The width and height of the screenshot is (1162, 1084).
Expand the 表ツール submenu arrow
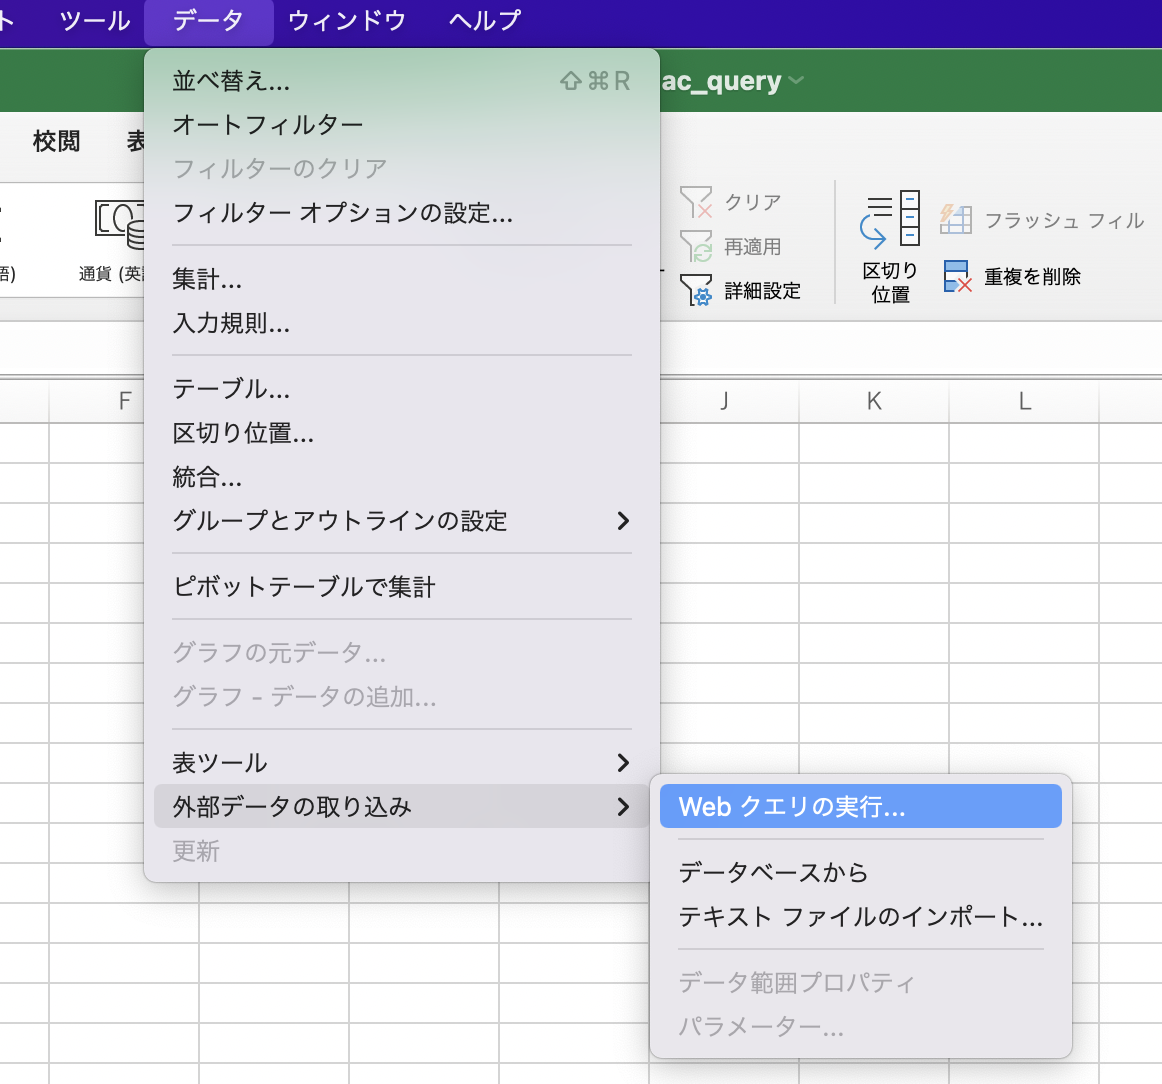click(x=623, y=762)
